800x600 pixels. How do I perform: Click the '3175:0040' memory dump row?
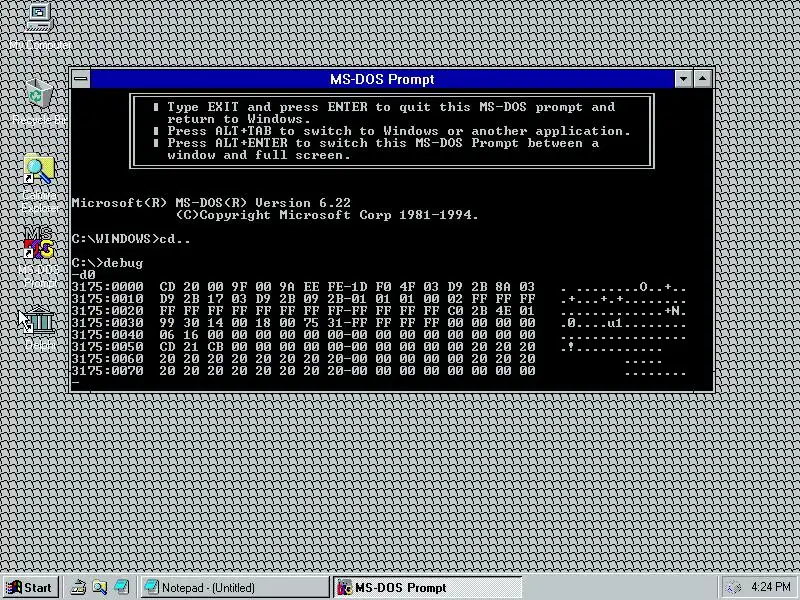(379, 335)
